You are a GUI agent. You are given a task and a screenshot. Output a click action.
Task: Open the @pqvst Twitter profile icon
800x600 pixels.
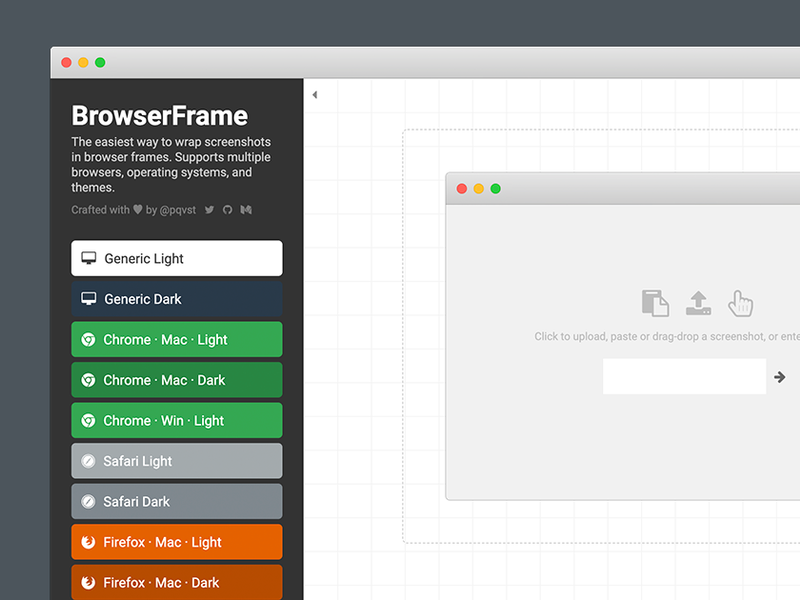tap(210, 210)
